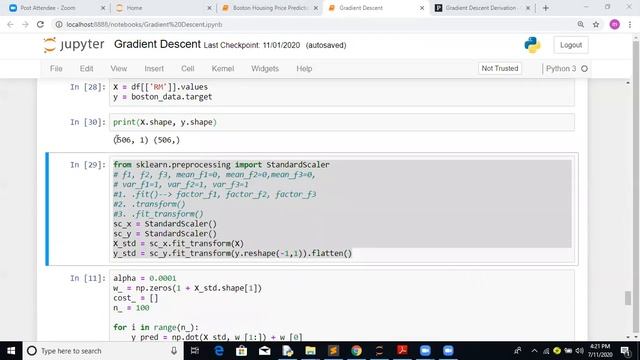Open Microsoft Store from the taskbar
The width and height of the screenshot is (640, 360).
point(241,351)
